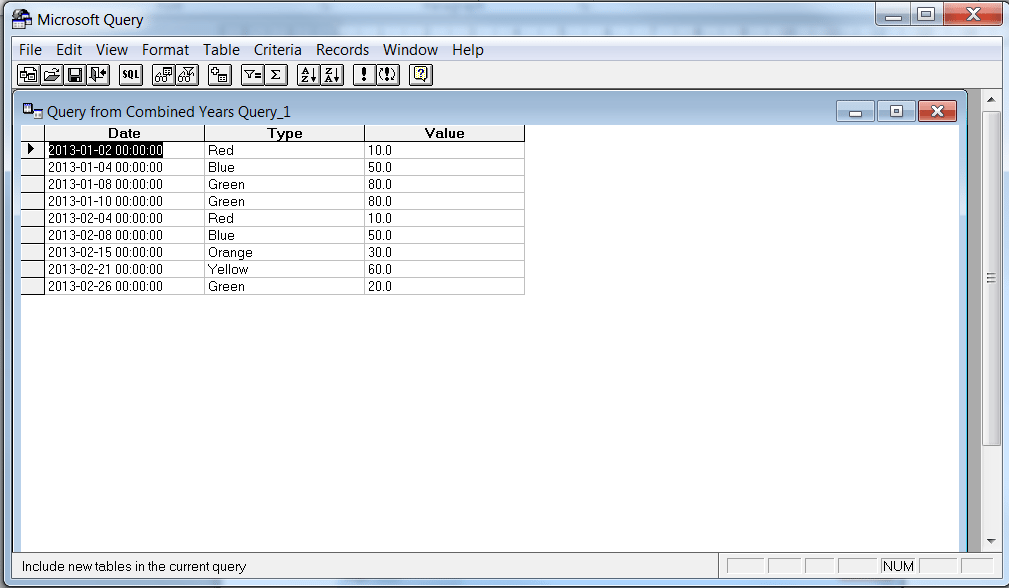The image size is (1009, 588).
Task: Click the vertical scrollbar down arrow
Action: coord(991,541)
